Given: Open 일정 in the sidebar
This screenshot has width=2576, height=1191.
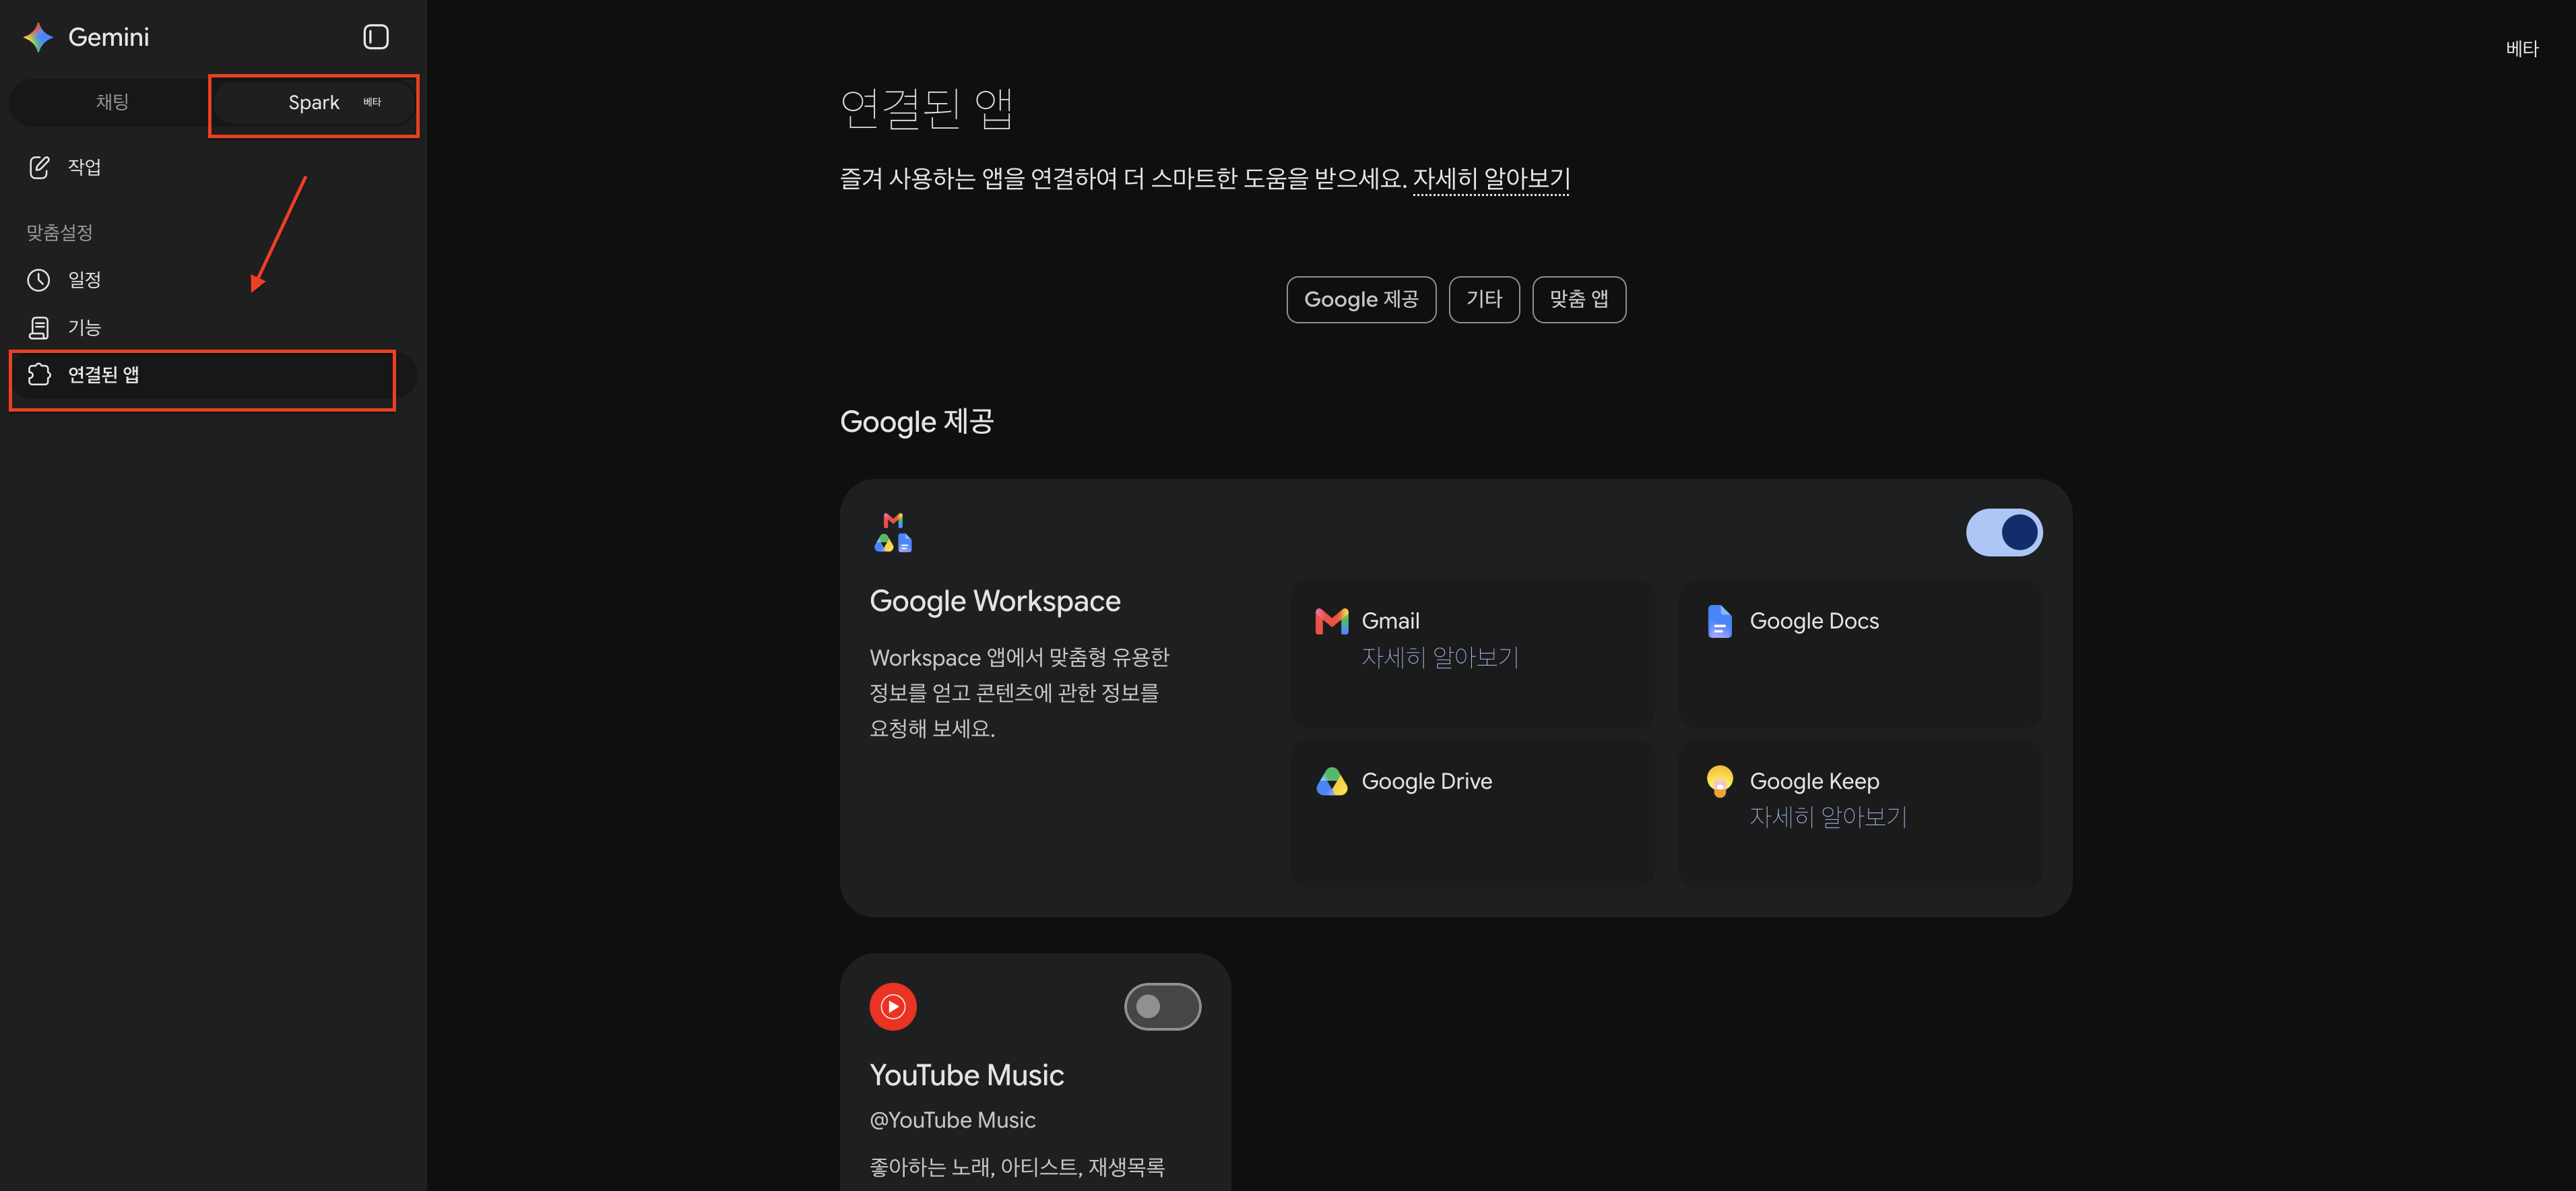Looking at the screenshot, I should click(212, 280).
